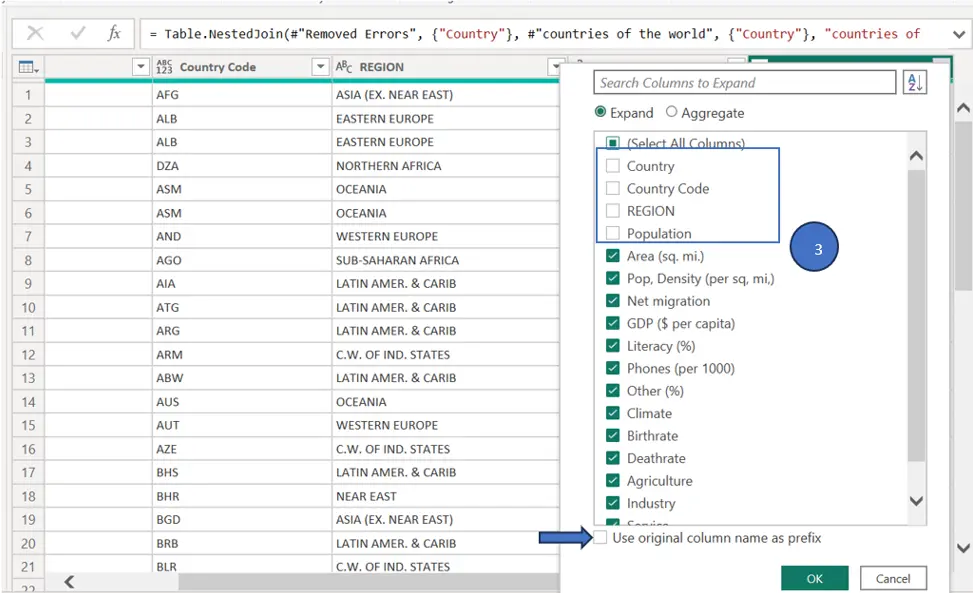Select the ABW country code cell
This screenshot has height=593, width=973.
(242, 378)
